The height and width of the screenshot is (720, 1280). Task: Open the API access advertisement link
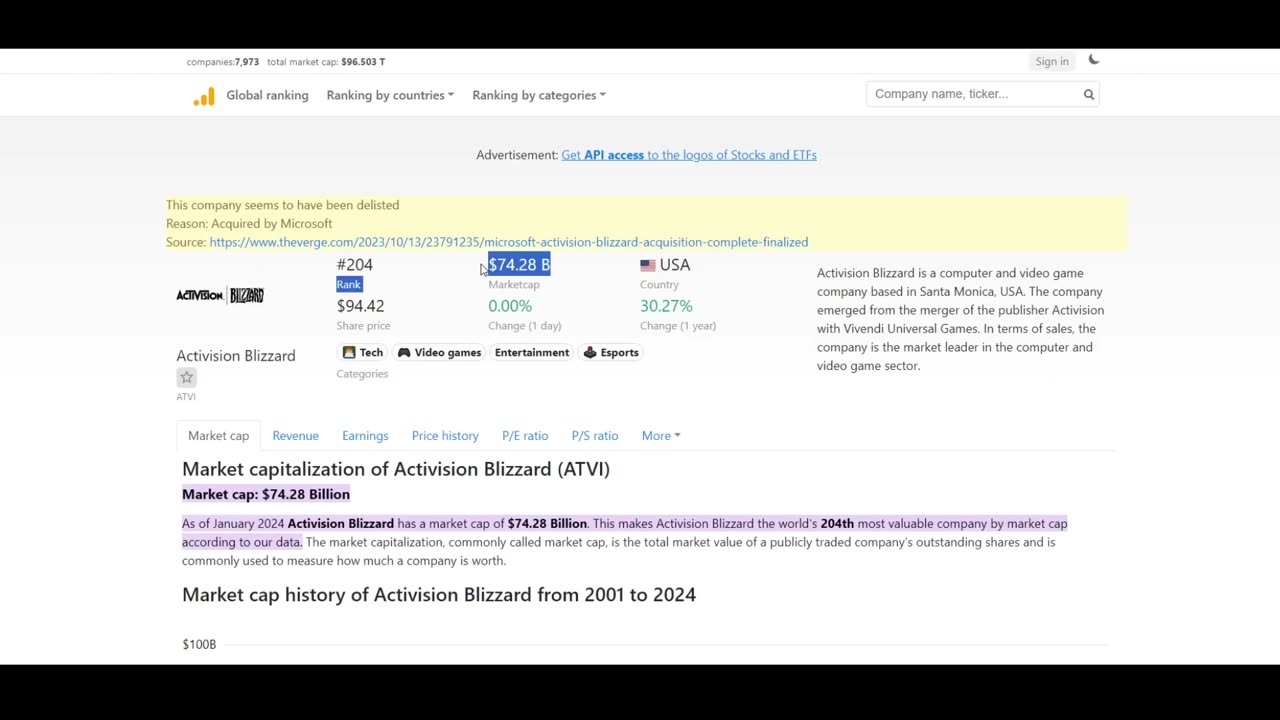click(x=689, y=155)
